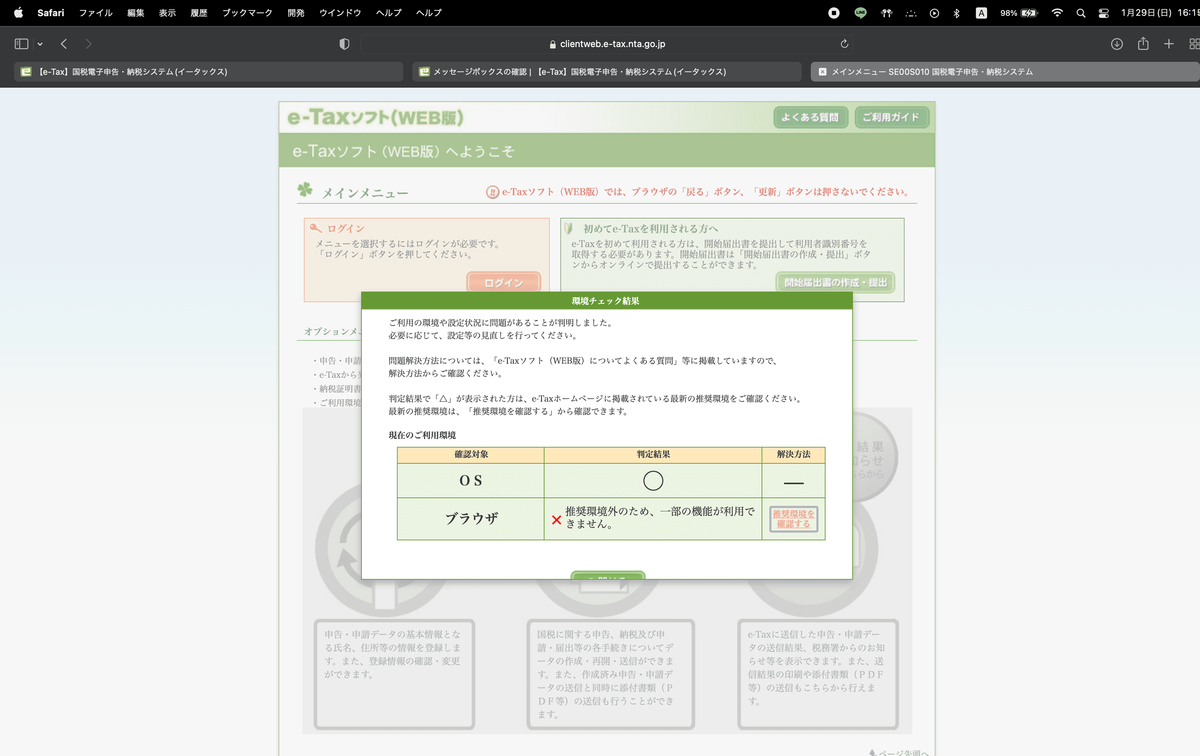
Task: Click the Now Playing menu bar icon
Action: click(x=934, y=13)
